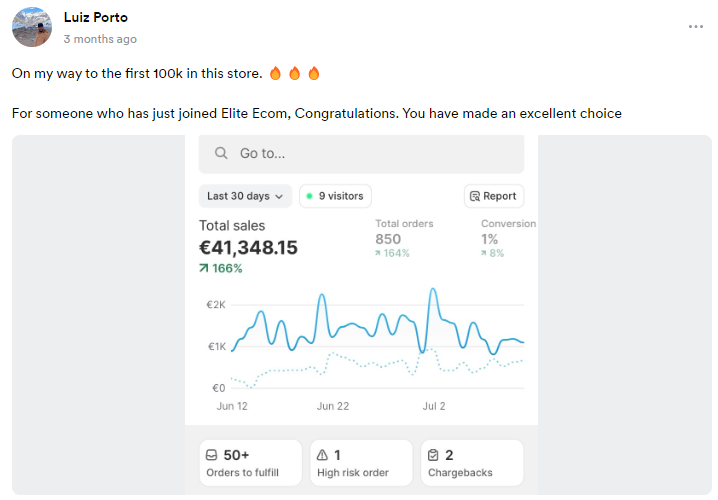Click the green sales increase arrow
This screenshot has width=718, height=500.
point(205,268)
